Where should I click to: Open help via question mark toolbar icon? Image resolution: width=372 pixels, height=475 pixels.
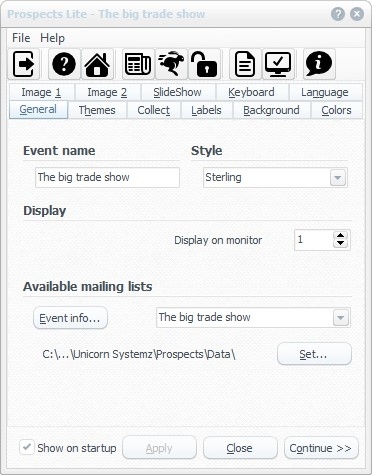click(64, 64)
